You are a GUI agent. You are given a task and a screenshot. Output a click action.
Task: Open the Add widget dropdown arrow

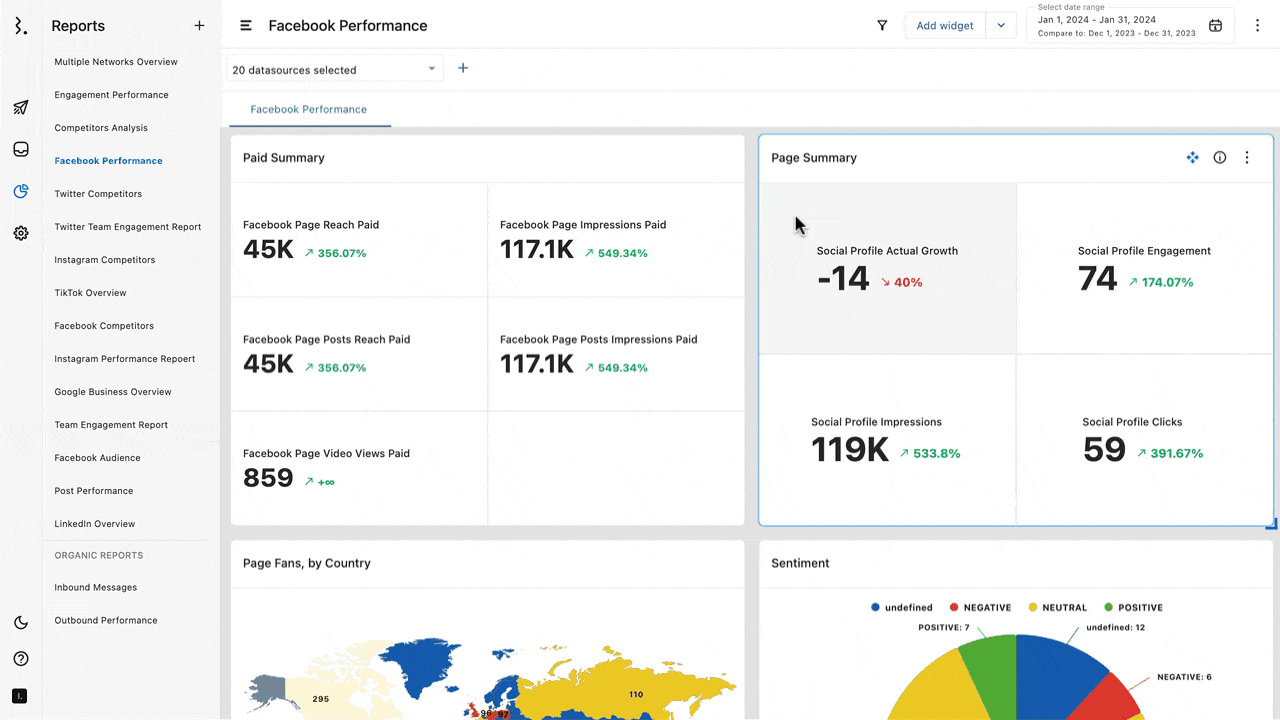[x=1001, y=26]
